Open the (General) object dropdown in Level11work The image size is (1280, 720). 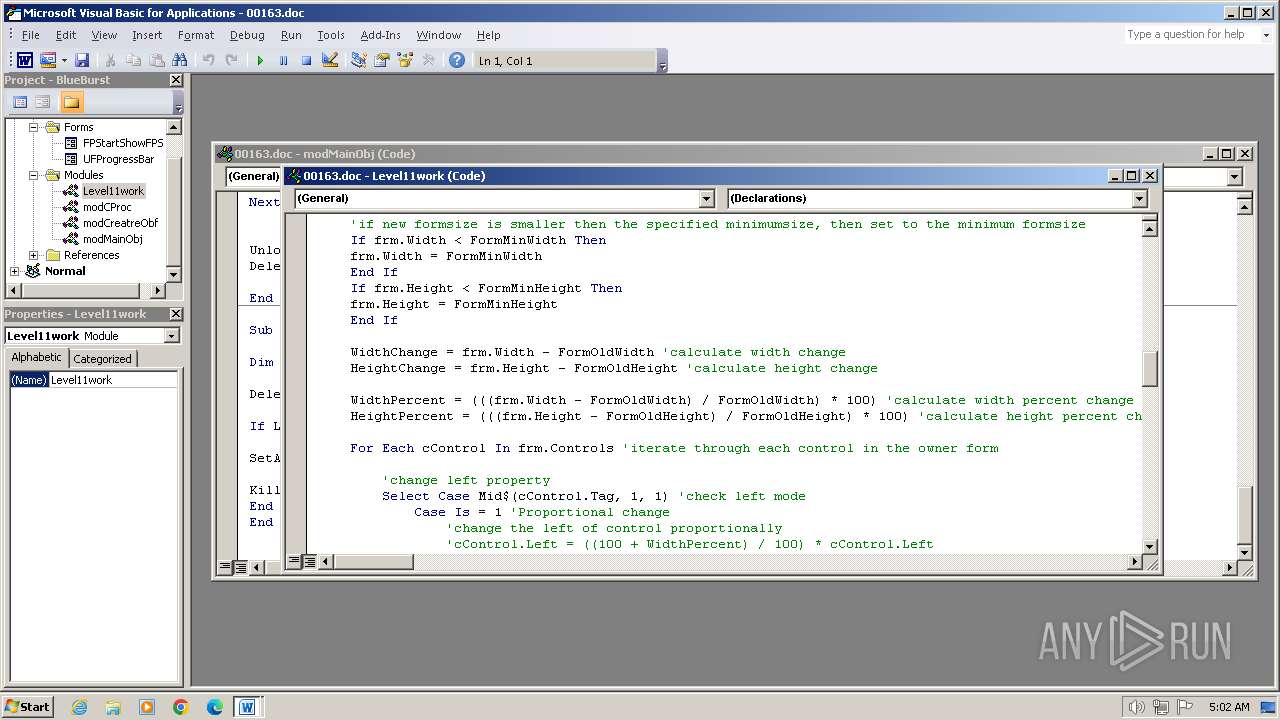click(x=706, y=199)
